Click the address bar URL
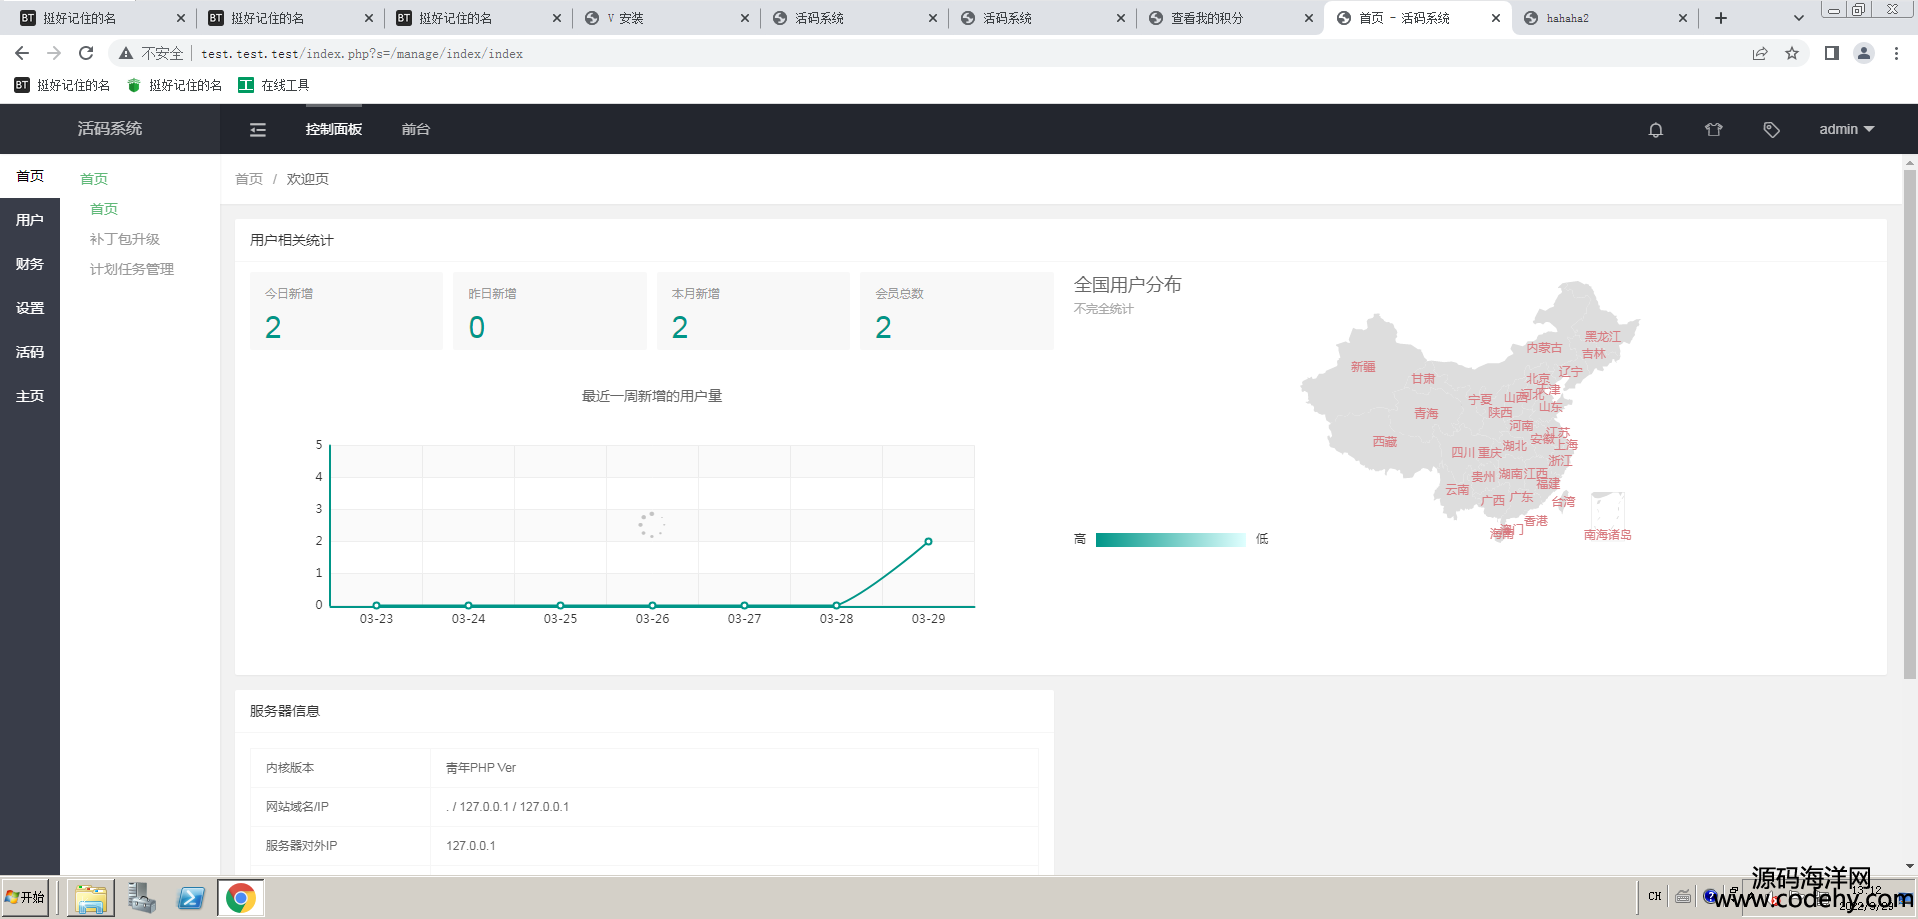Image resolution: width=1918 pixels, height=919 pixels. pyautogui.click(x=362, y=54)
